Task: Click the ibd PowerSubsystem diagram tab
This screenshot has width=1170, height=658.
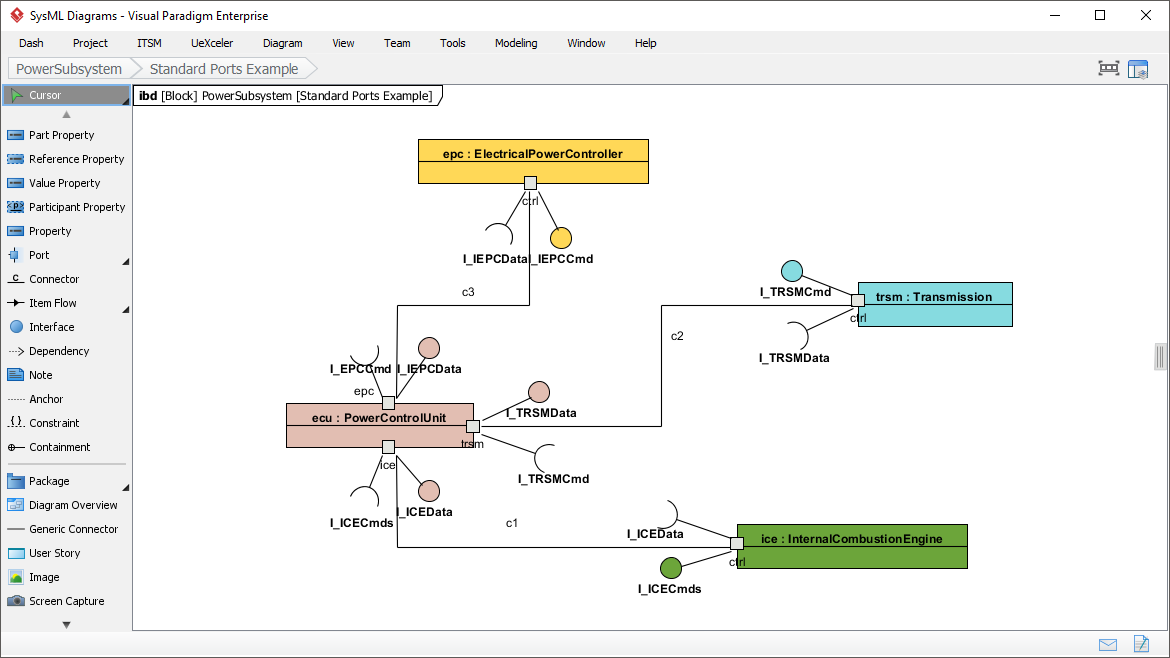Action: coord(288,96)
